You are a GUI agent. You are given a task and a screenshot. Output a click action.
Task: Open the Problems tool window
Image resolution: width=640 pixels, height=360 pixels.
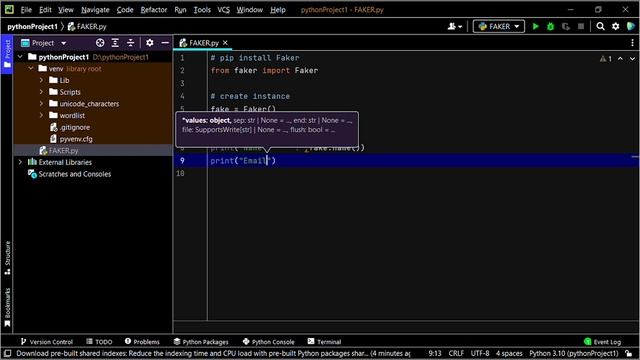tap(142, 342)
